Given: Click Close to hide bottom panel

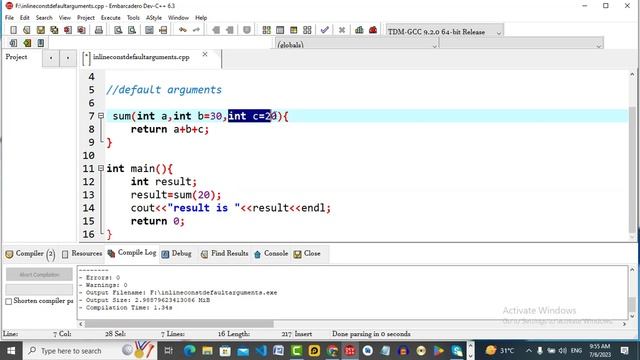Looking at the screenshot, I should pyautogui.click(x=307, y=253).
